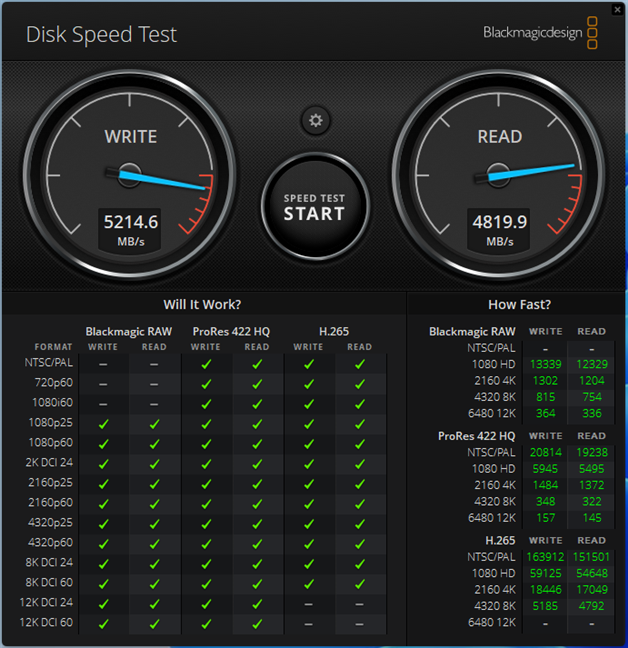Click the NTSC/PAL Blackmagic RAW write dash
The width and height of the screenshot is (628, 648).
pyautogui.click(x=103, y=364)
